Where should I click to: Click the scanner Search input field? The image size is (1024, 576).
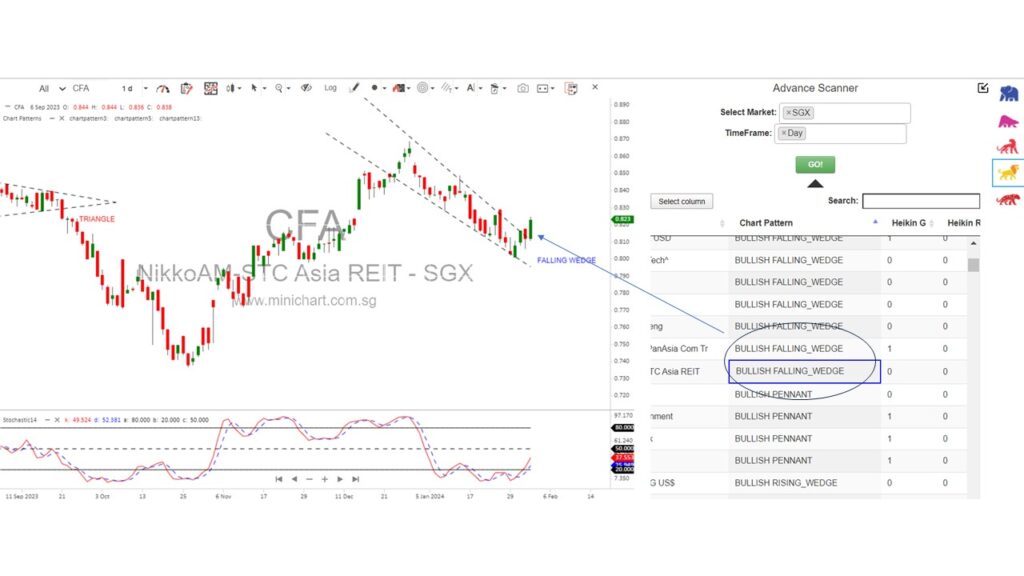(x=920, y=201)
